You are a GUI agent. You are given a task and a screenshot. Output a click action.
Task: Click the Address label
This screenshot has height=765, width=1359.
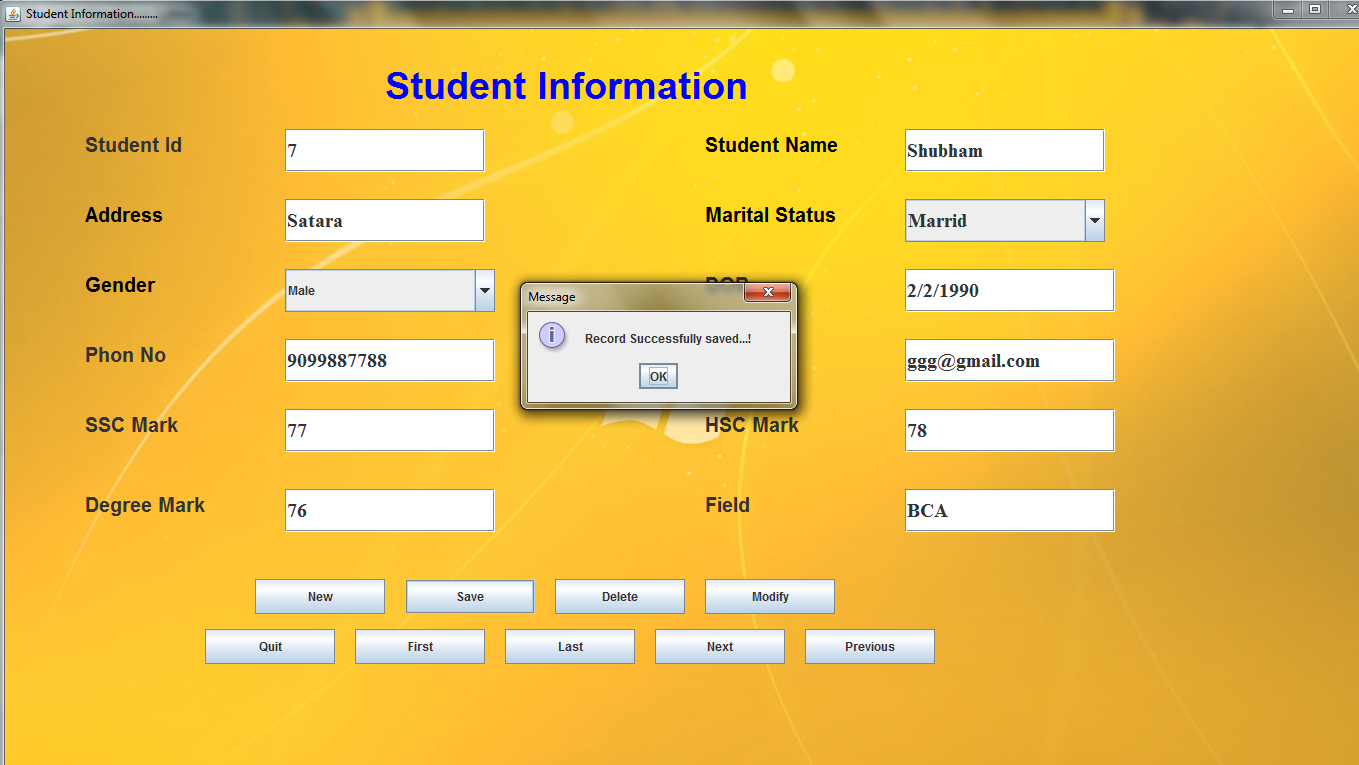[124, 215]
